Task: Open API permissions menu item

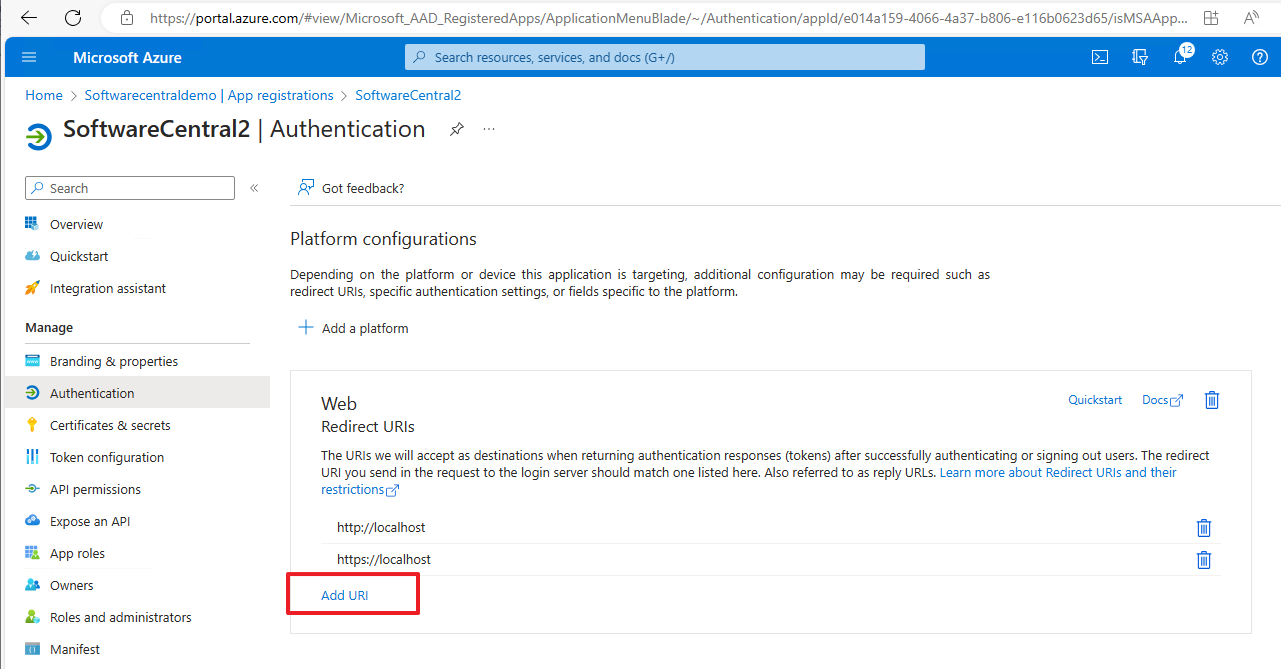Action: (95, 489)
